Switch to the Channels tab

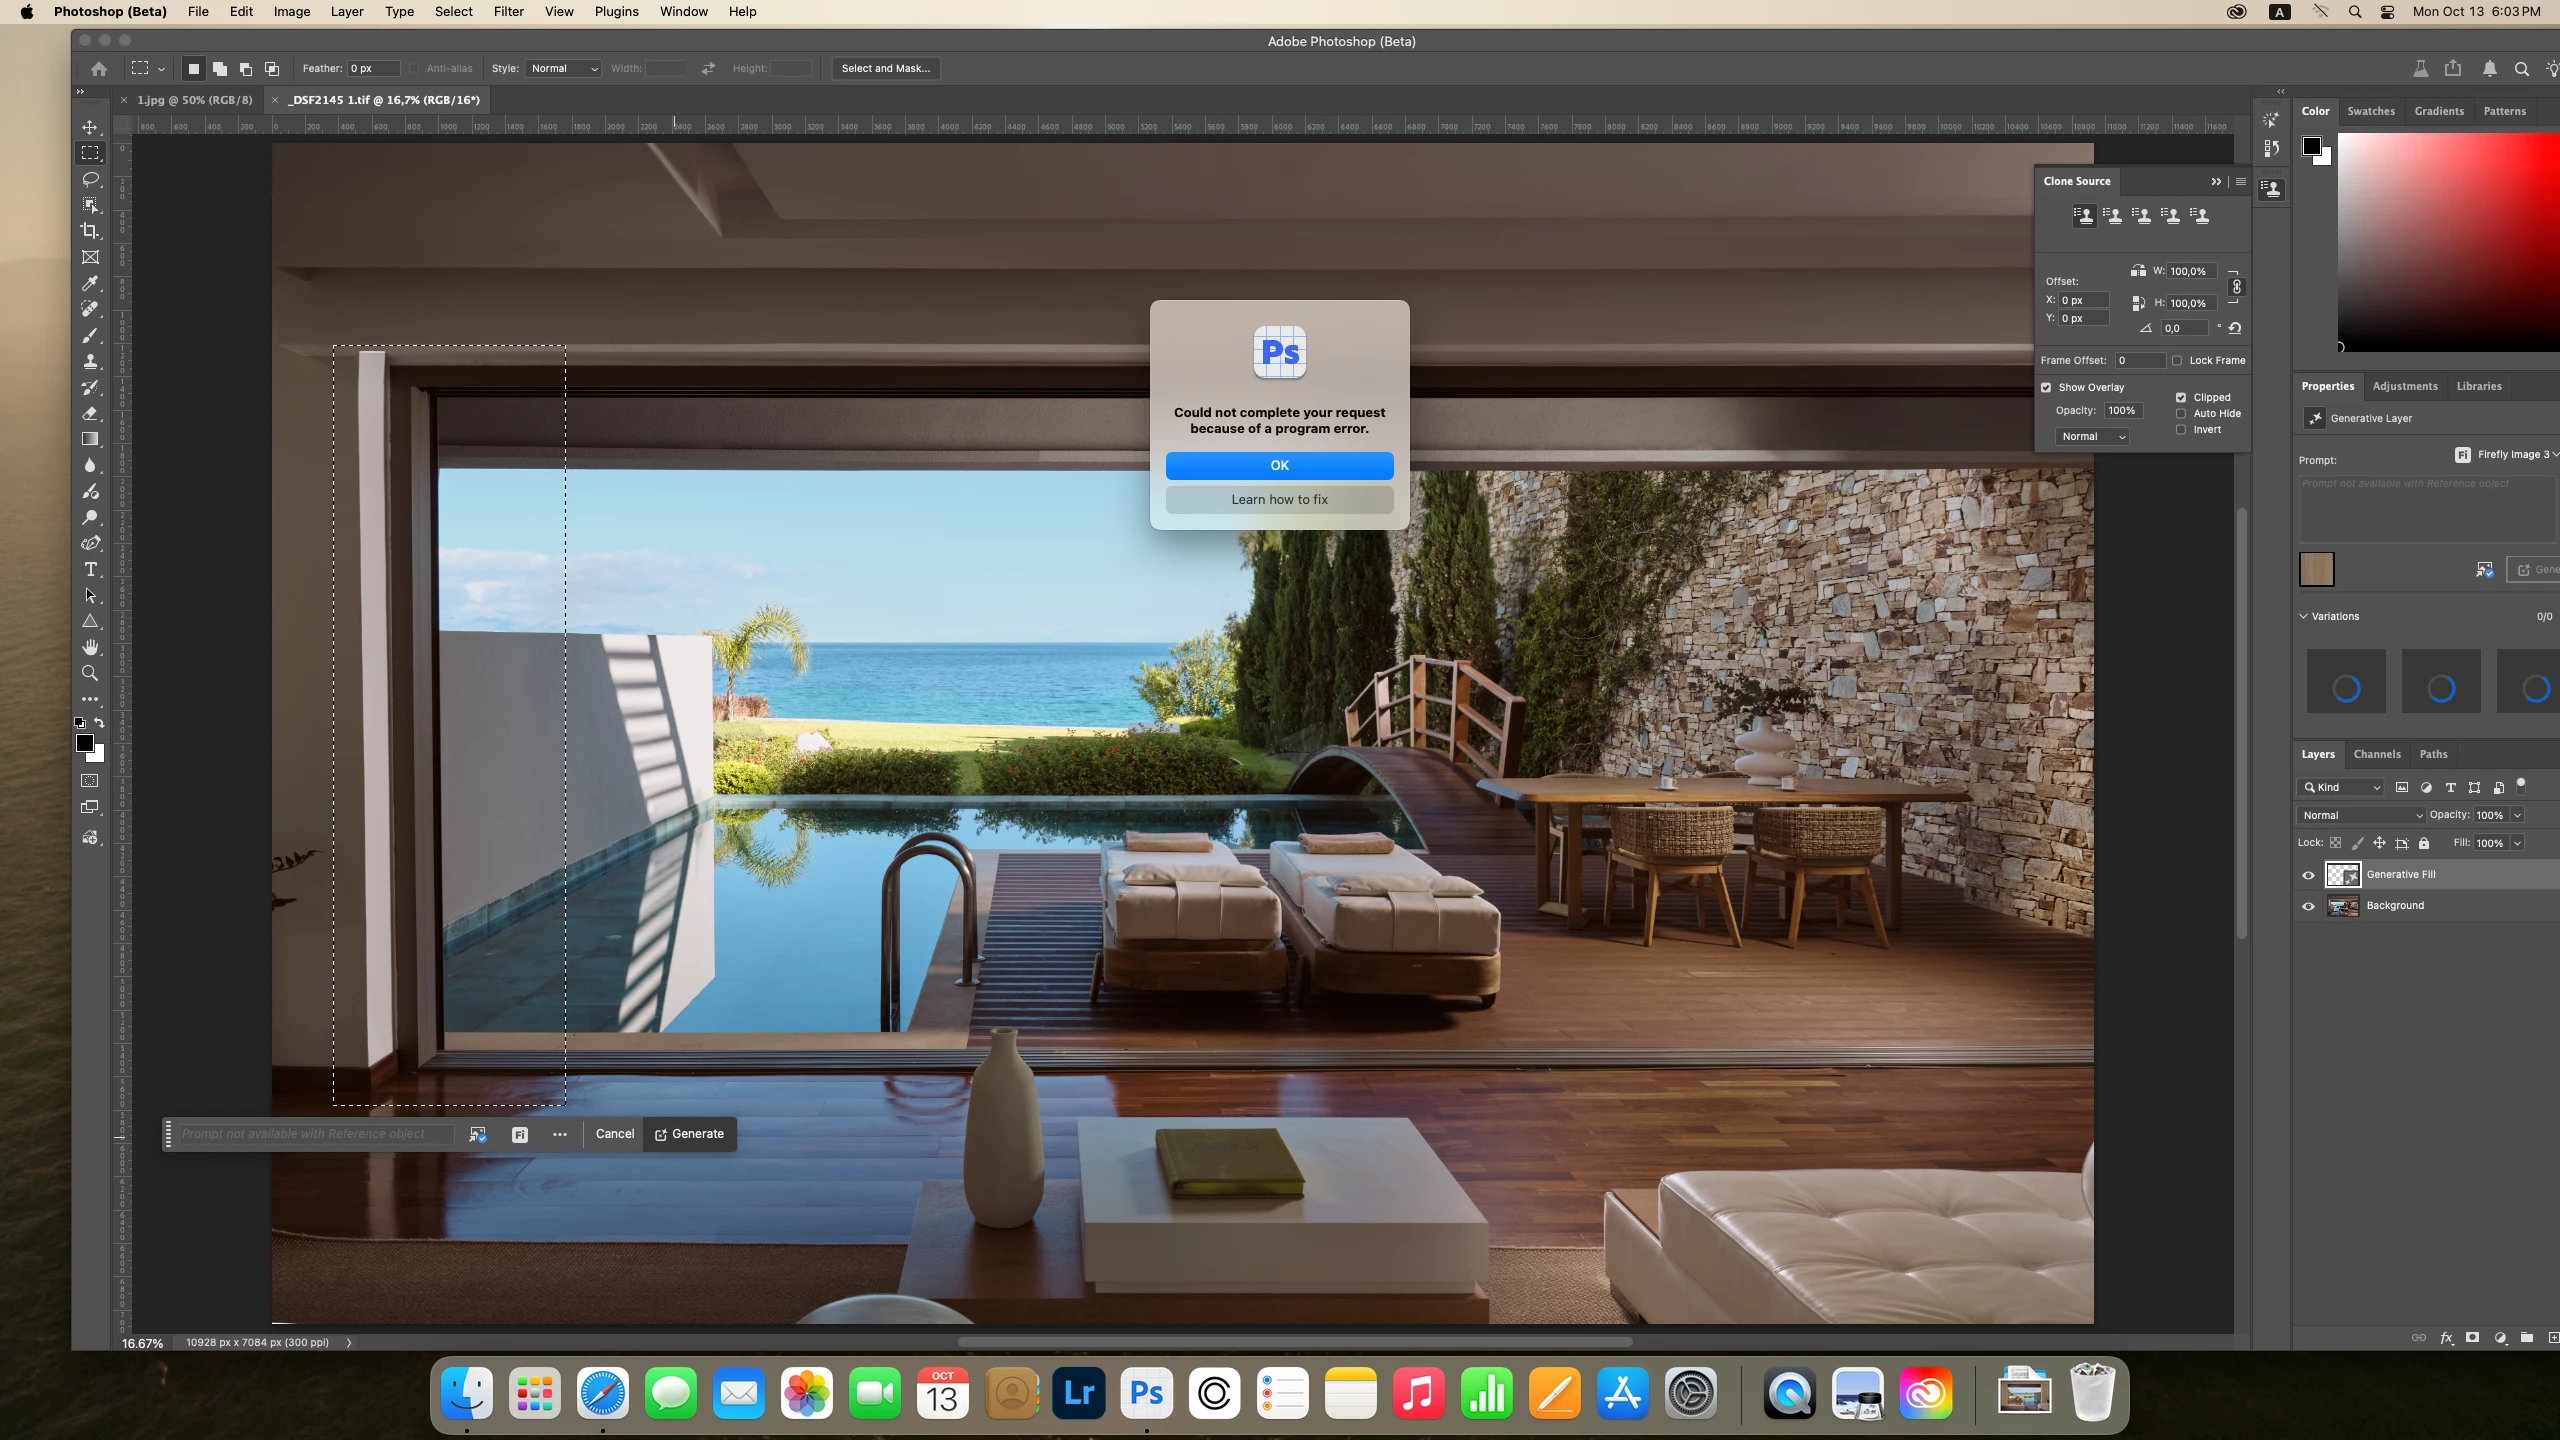(x=2376, y=754)
